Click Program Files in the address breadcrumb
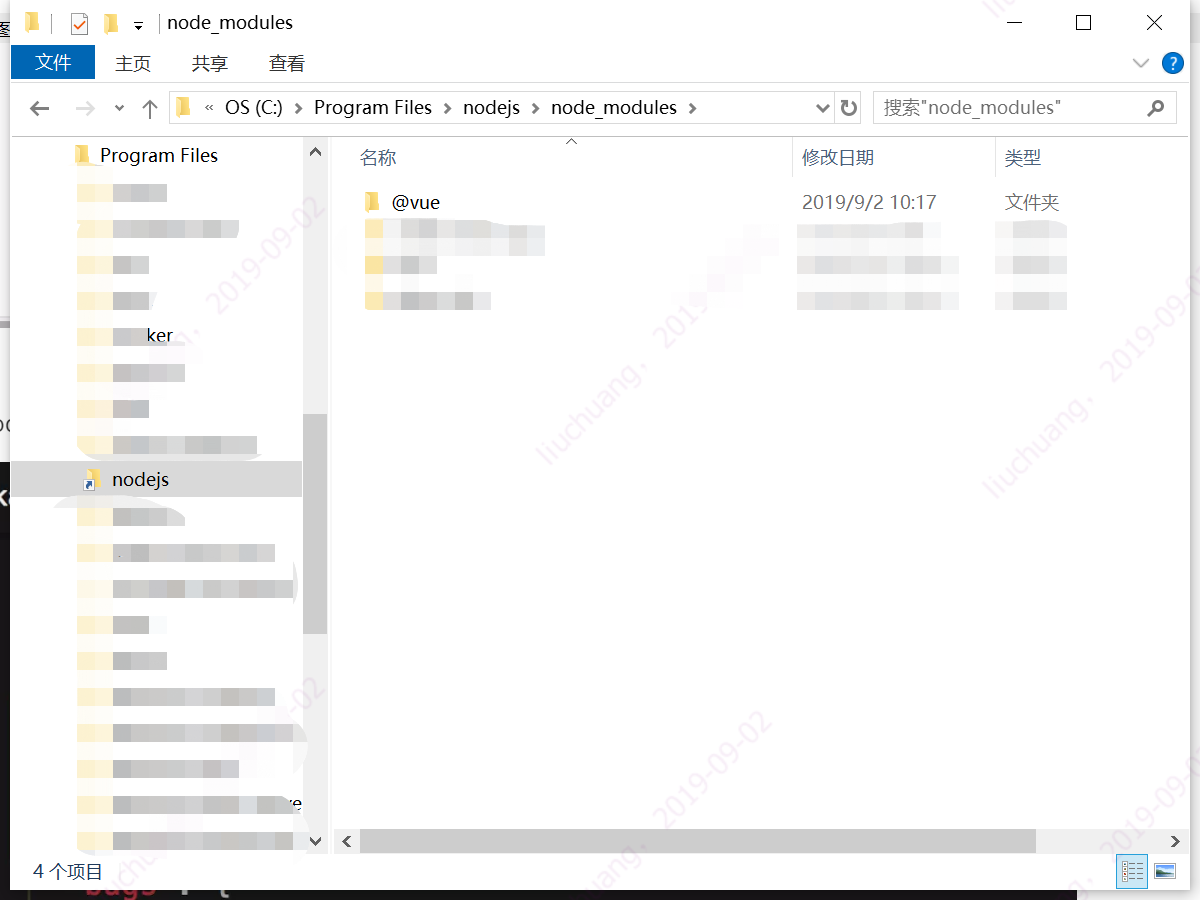Viewport: 1200px width, 900px height. [373, 107]
